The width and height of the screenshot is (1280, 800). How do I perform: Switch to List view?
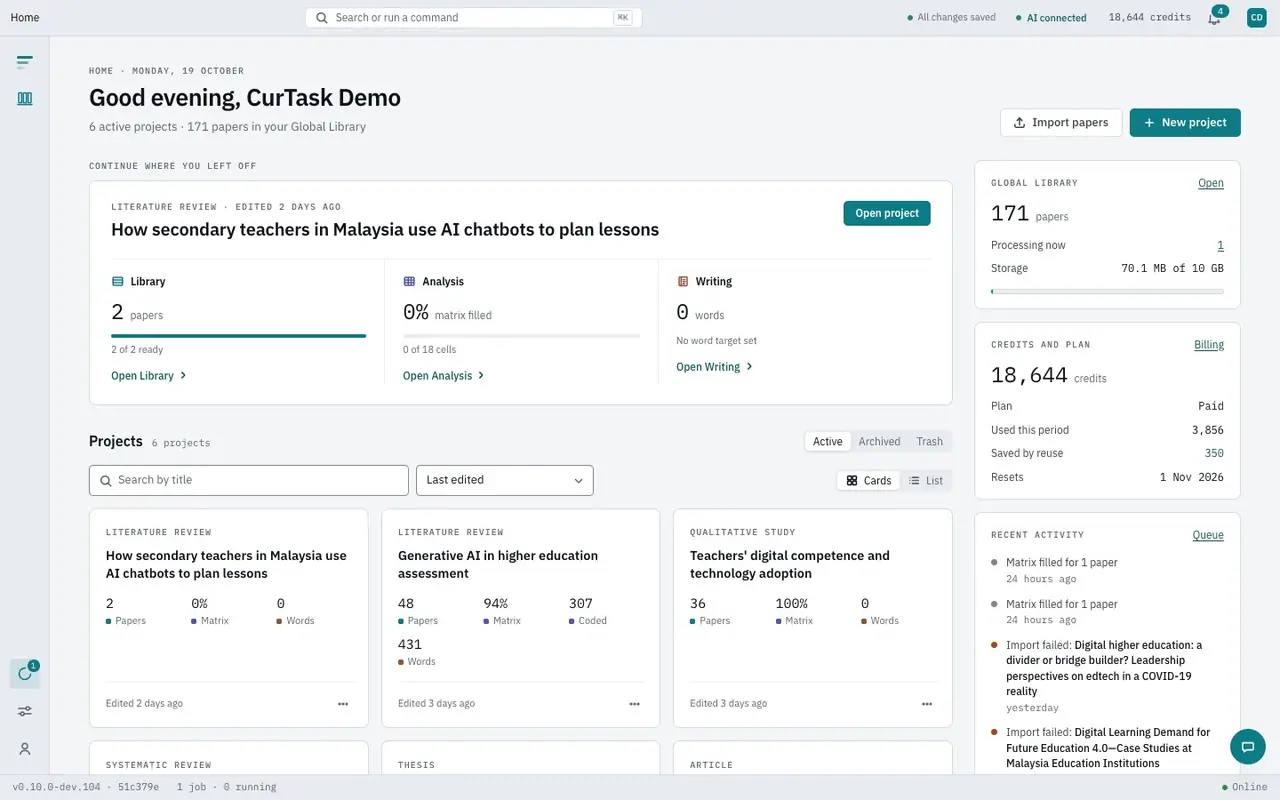pos(926,481)
